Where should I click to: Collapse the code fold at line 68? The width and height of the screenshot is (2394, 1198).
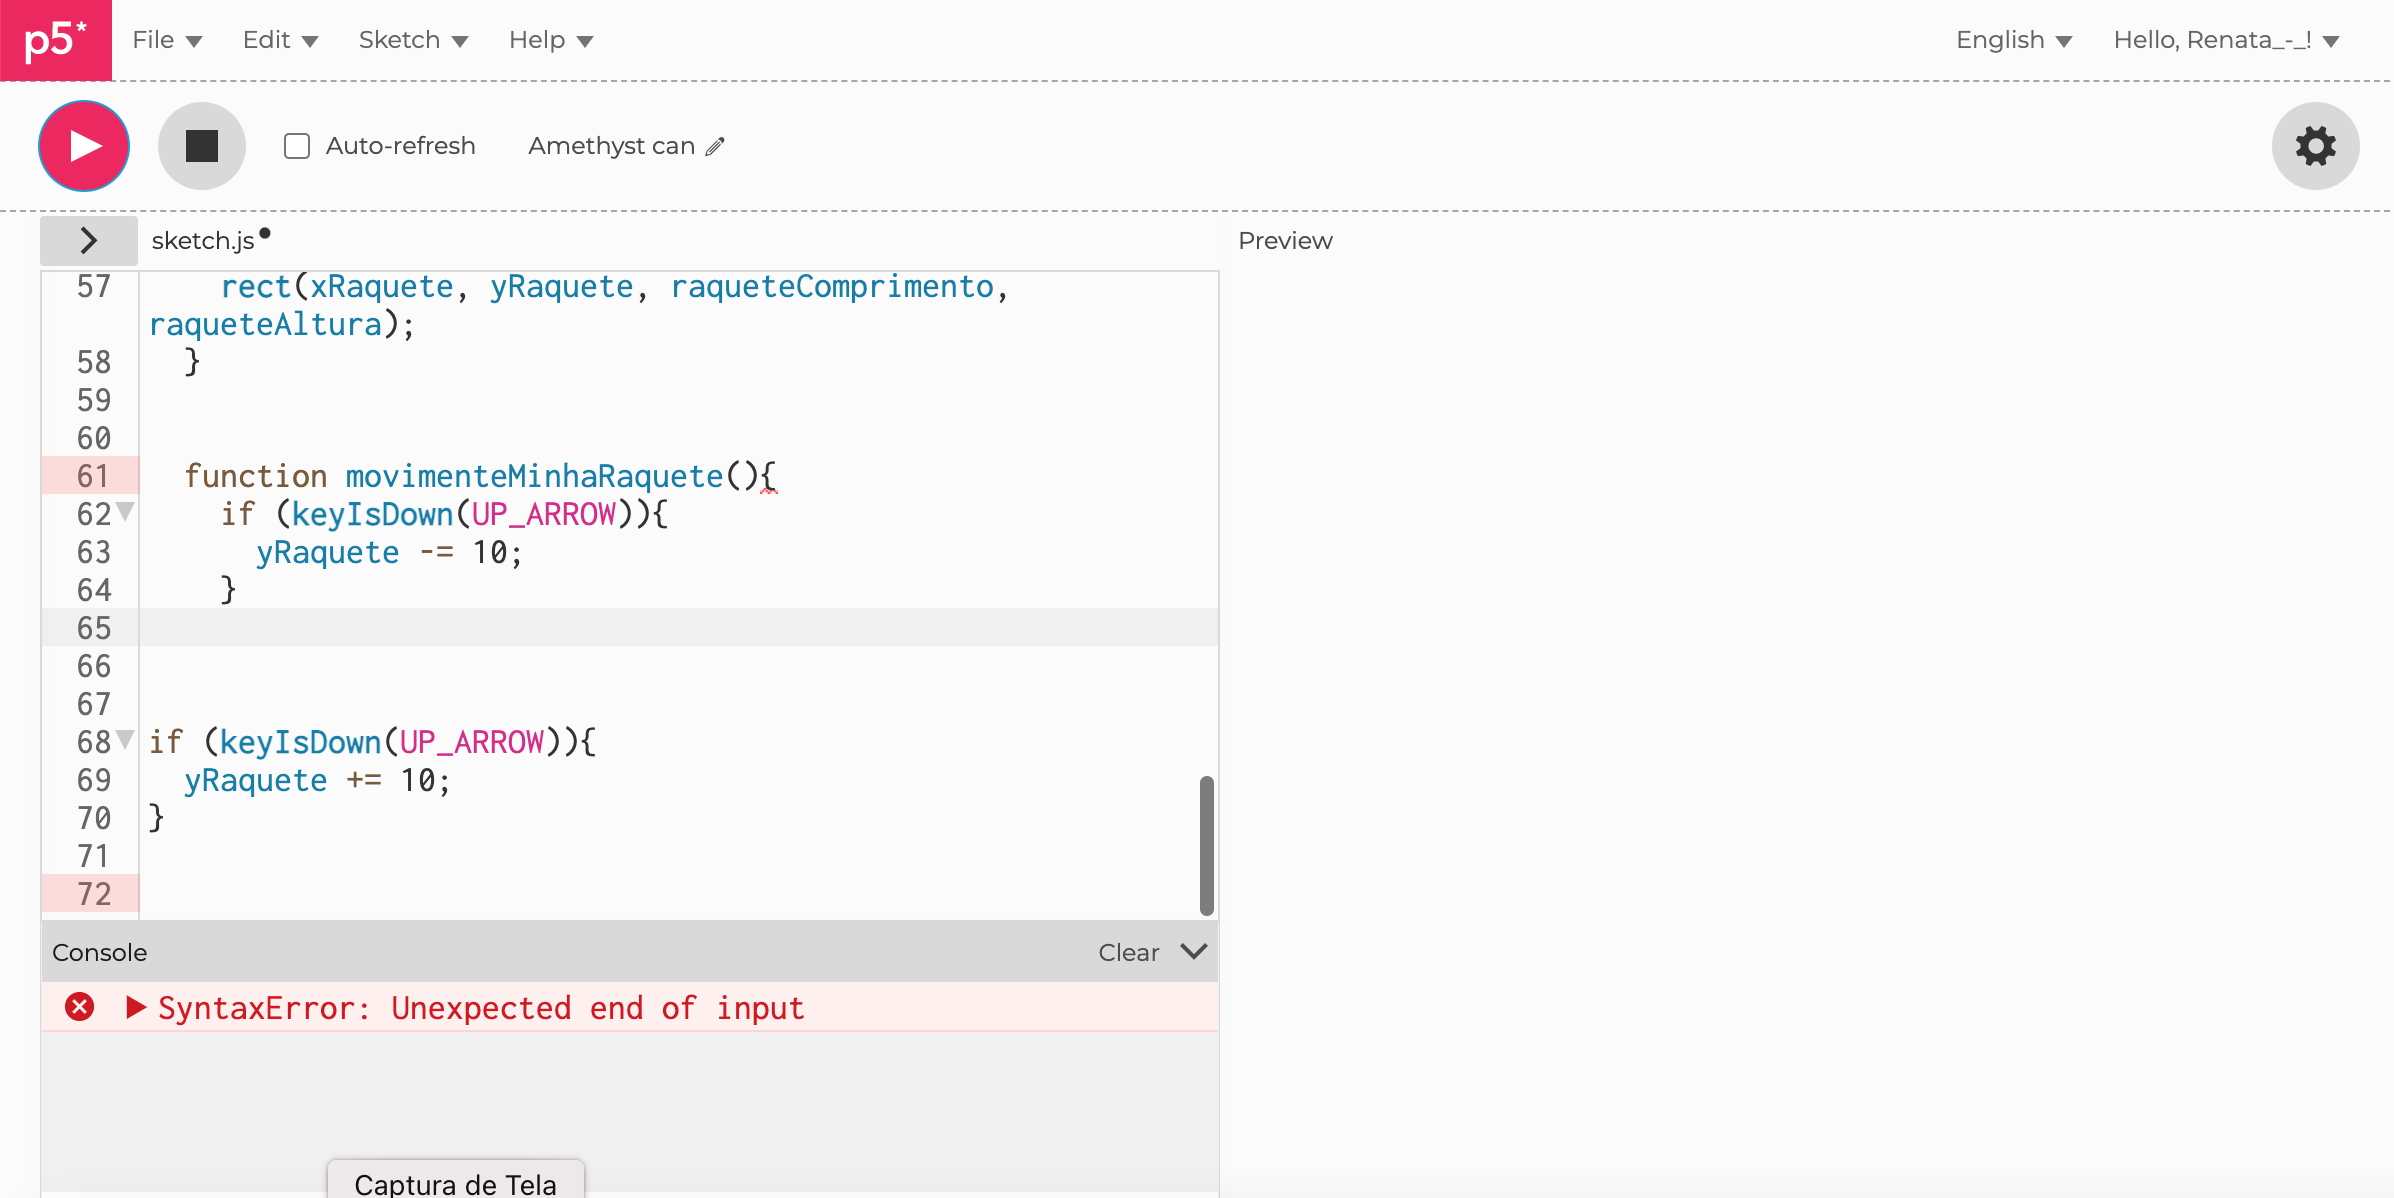click(125, 740)
